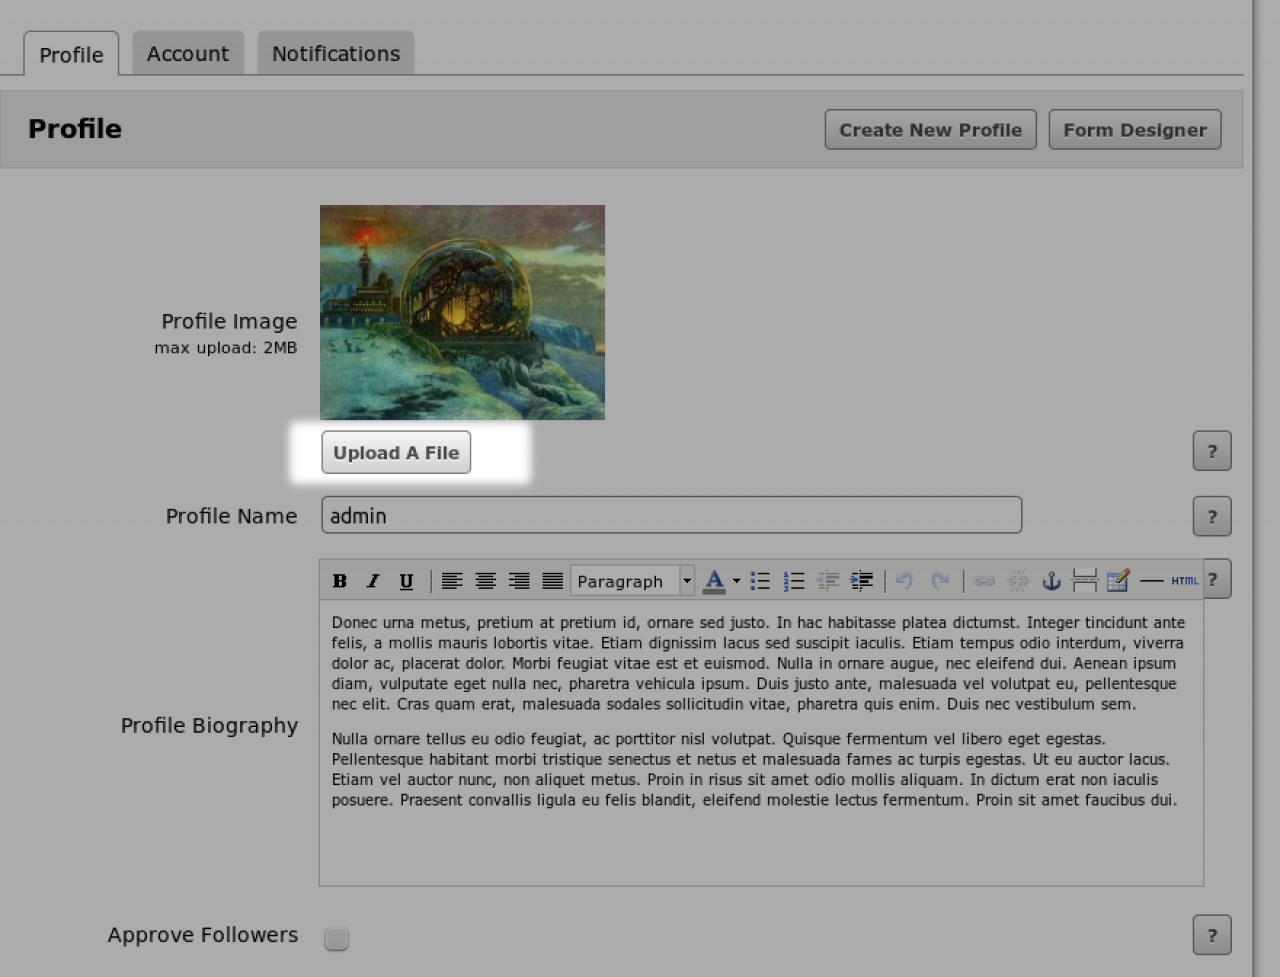Insert a bulleted list
Viewport: 1280px width, 977px height.
click(x=760, y=581)
